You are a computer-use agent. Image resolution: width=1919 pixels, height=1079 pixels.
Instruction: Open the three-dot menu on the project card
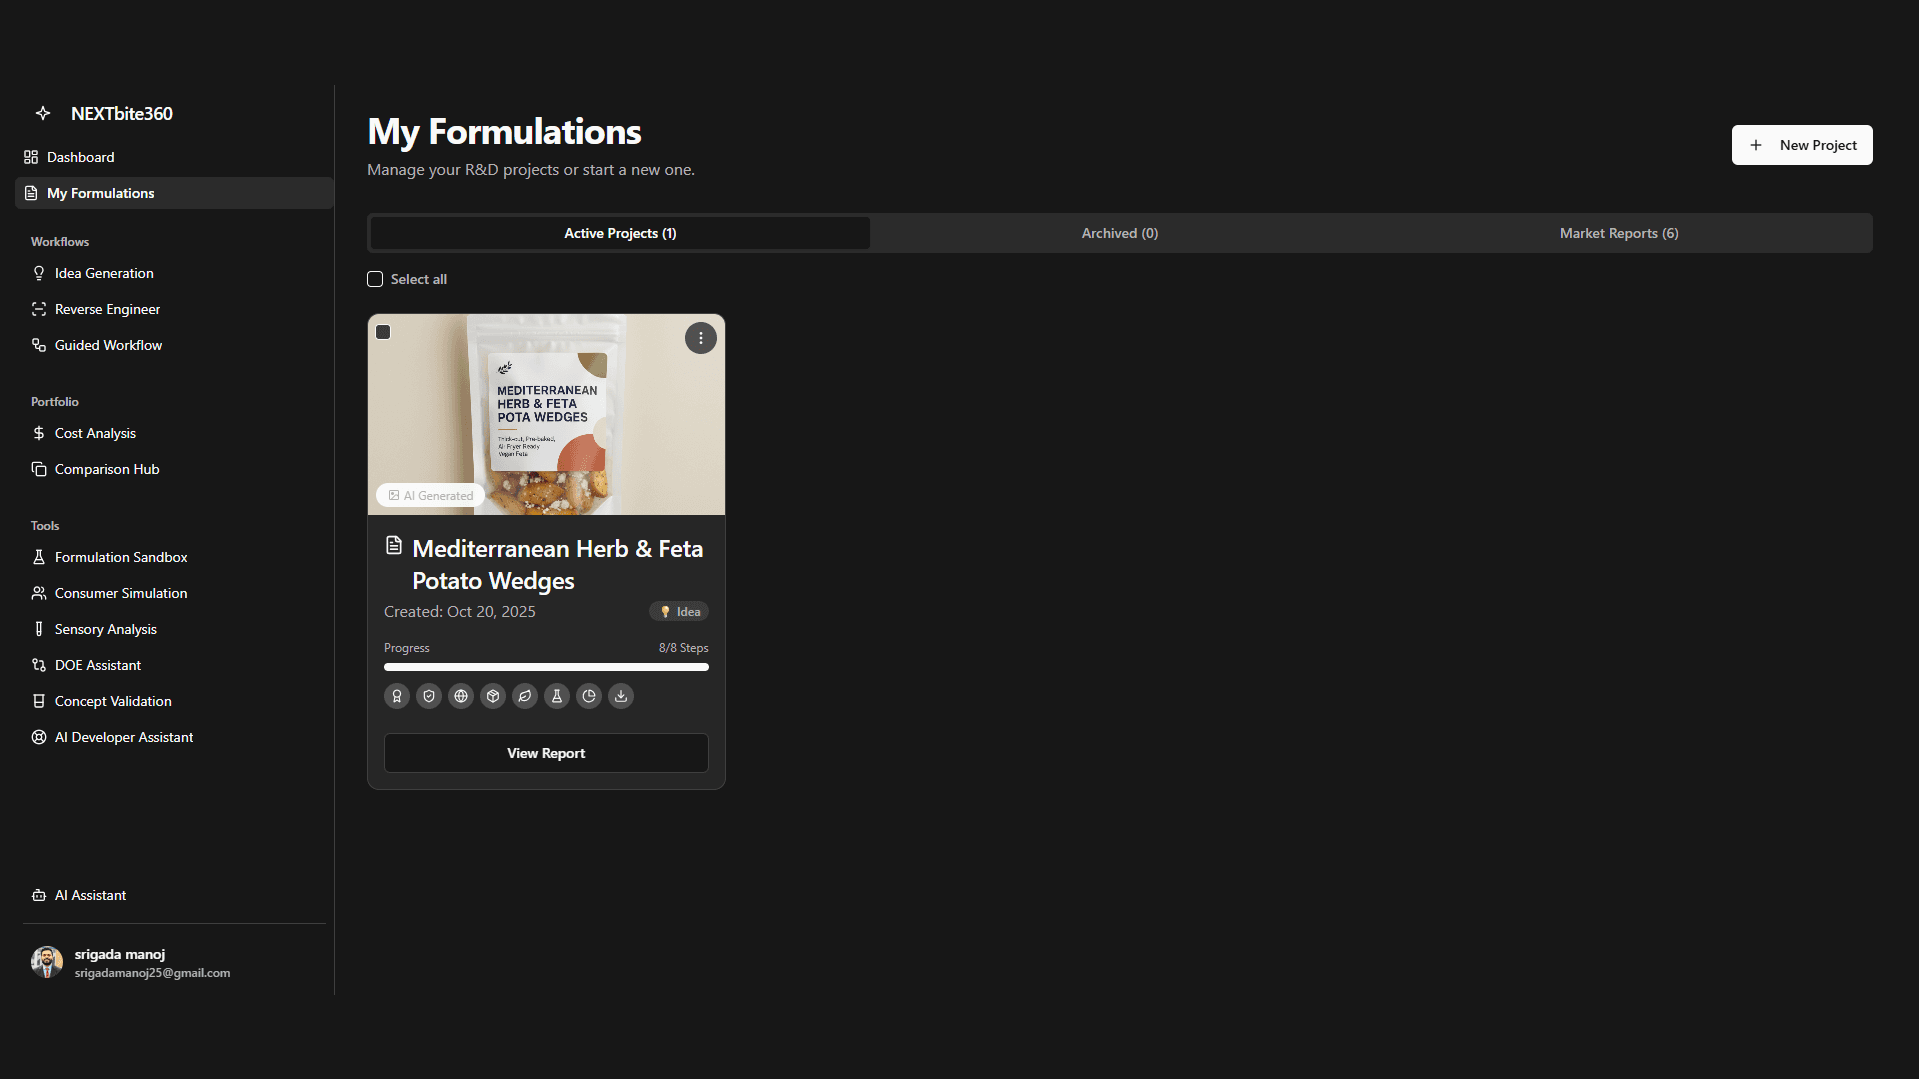pos(700,338)
